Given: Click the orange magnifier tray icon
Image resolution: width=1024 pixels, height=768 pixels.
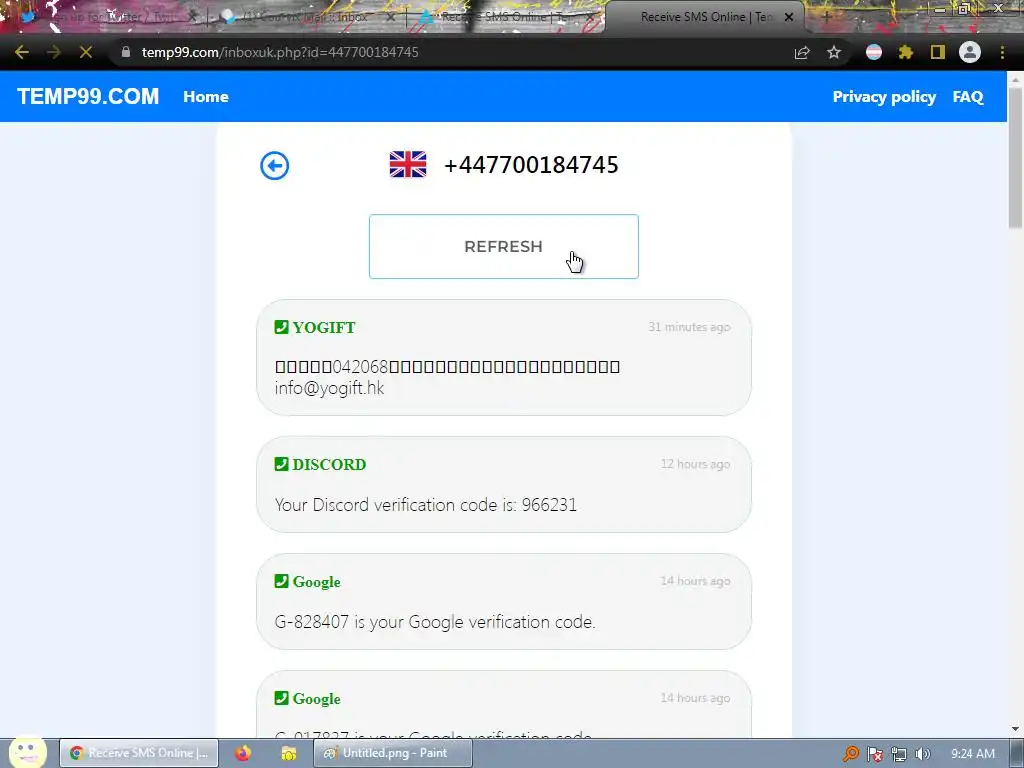Looking at the screenshot, I should (850, 754).
